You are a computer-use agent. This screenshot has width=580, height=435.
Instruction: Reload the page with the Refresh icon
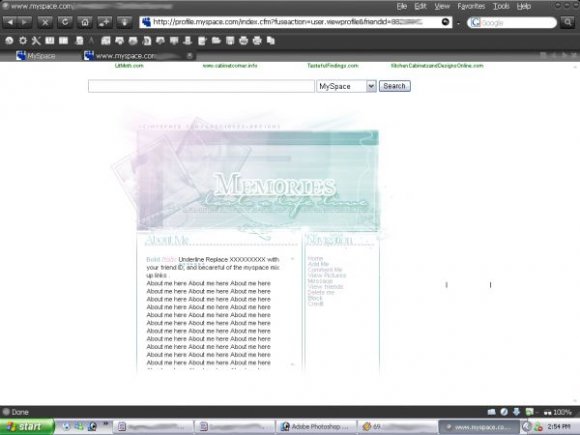click(x=65, y=22)
